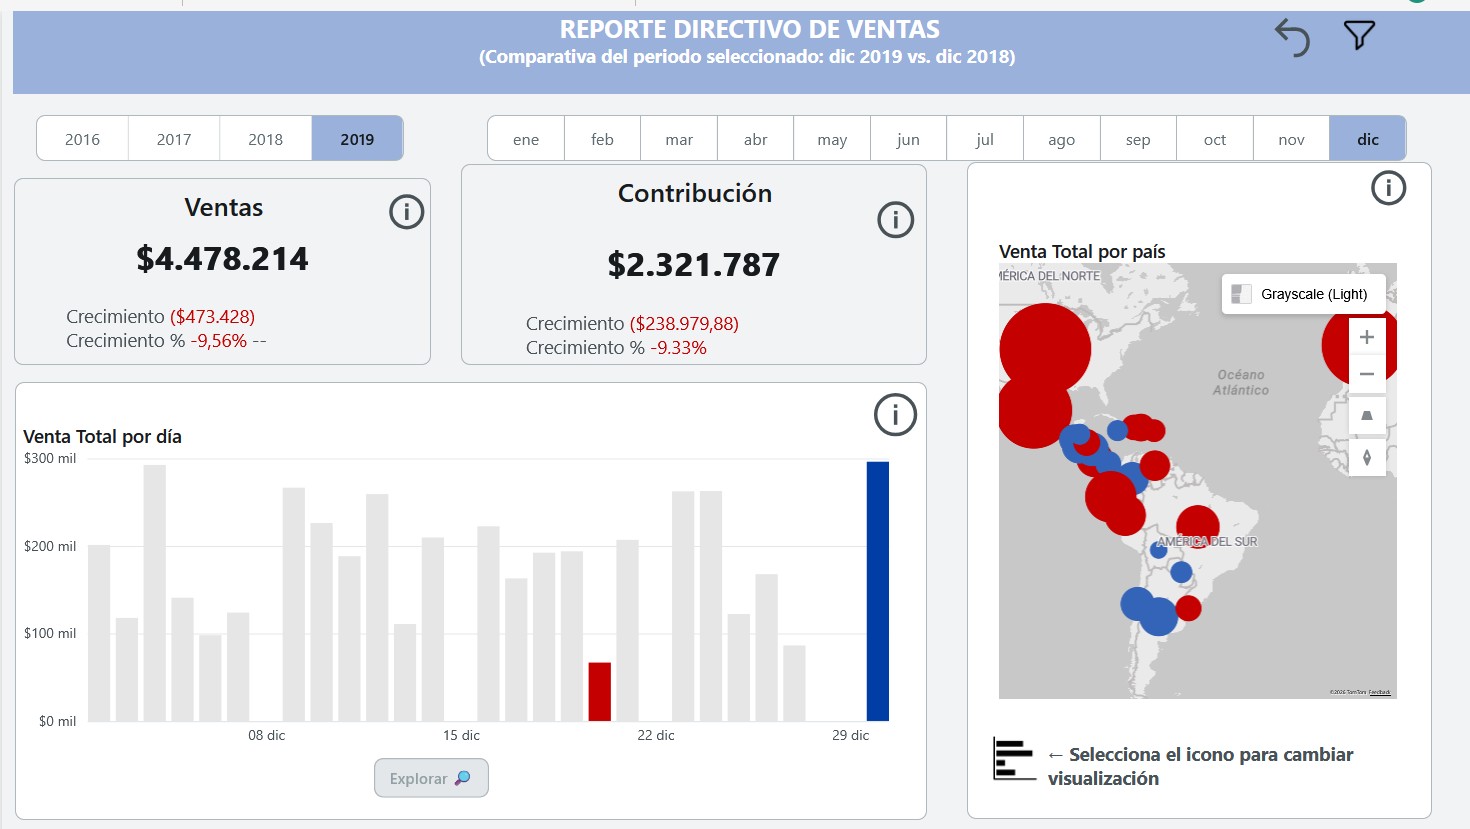1470x829 pixels.
Task: Open info icon on Ventas card
Action: tap(406, 212)
